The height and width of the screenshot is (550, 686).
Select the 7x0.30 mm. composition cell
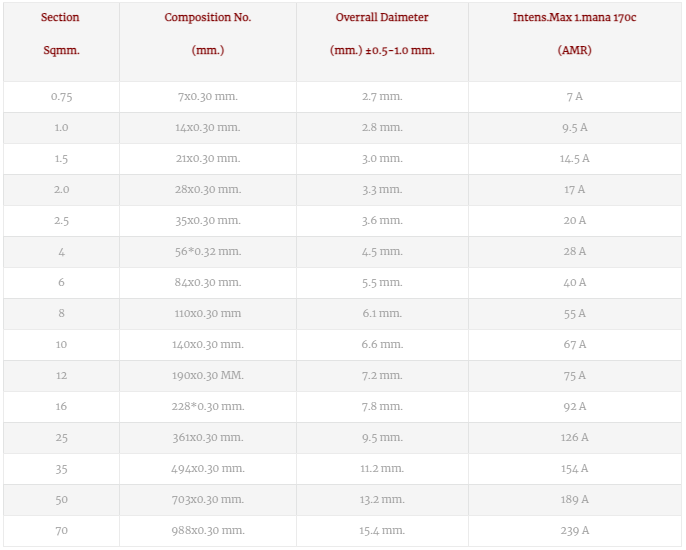coord(208,97)
